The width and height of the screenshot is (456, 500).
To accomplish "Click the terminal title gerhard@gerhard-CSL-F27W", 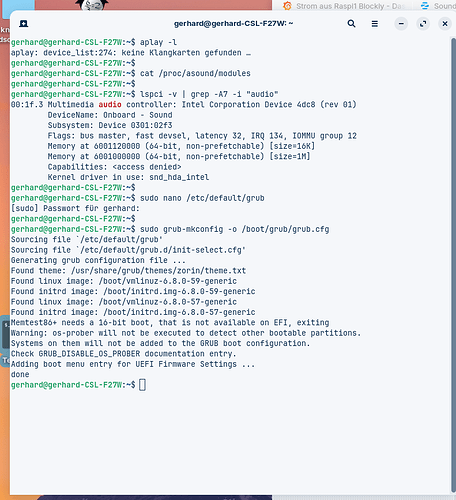I will coord(233,24).
